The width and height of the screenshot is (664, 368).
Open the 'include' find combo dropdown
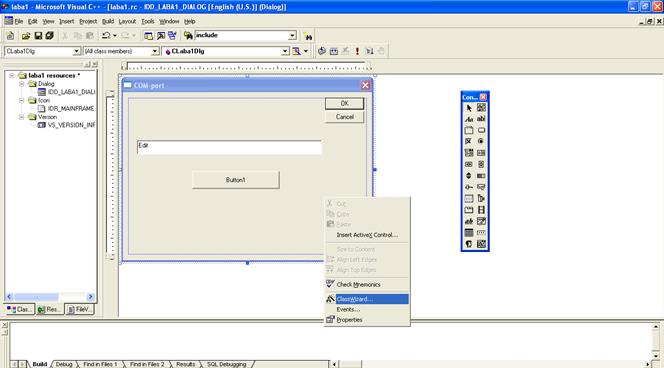(292, 36)
